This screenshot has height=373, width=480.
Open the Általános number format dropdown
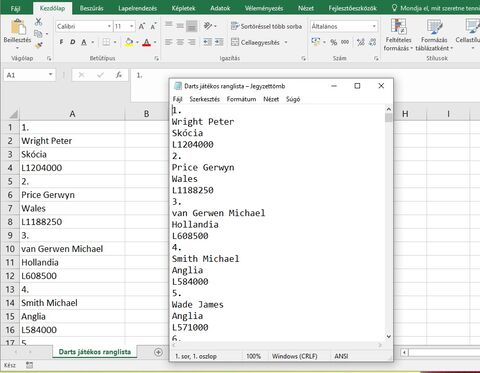[374, 26]
